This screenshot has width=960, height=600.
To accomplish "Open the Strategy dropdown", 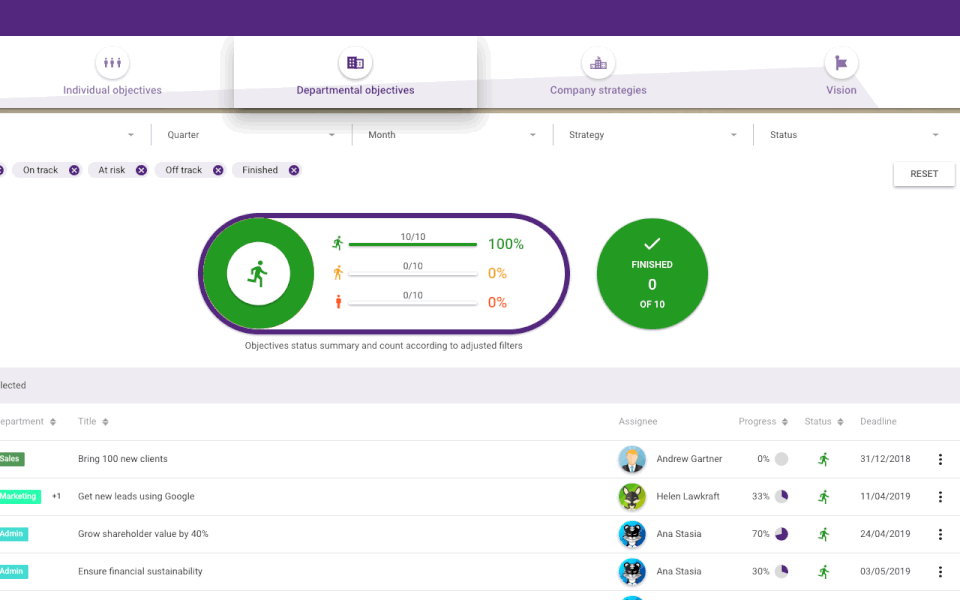I will pyautogui.click(x=653, y=135).
